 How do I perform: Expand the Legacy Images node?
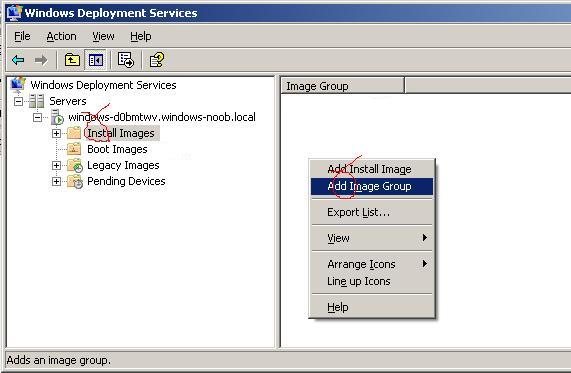coord(56,165)
